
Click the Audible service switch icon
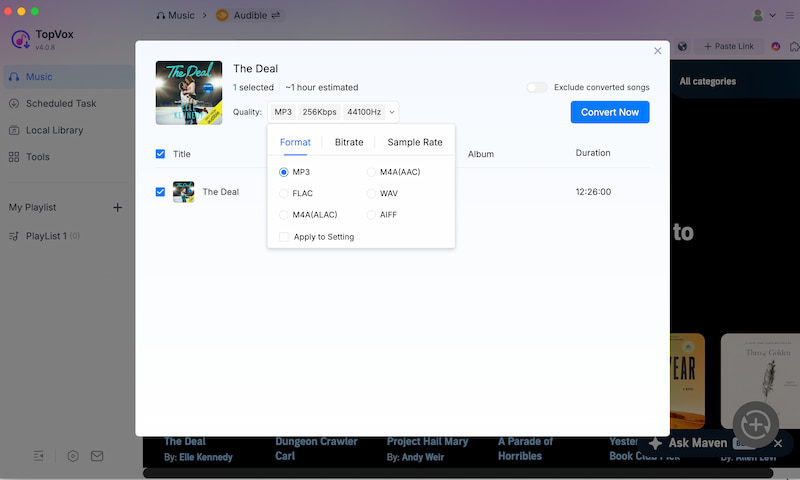[x=276, y=15]
